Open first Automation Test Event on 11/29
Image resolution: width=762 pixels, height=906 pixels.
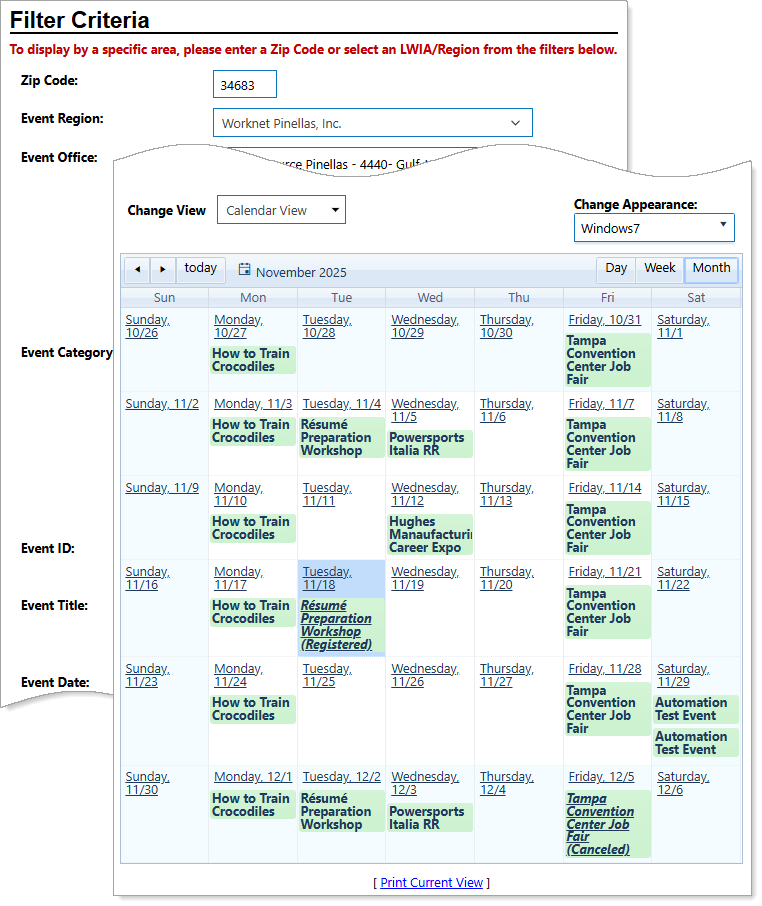(x=691, y=709)
